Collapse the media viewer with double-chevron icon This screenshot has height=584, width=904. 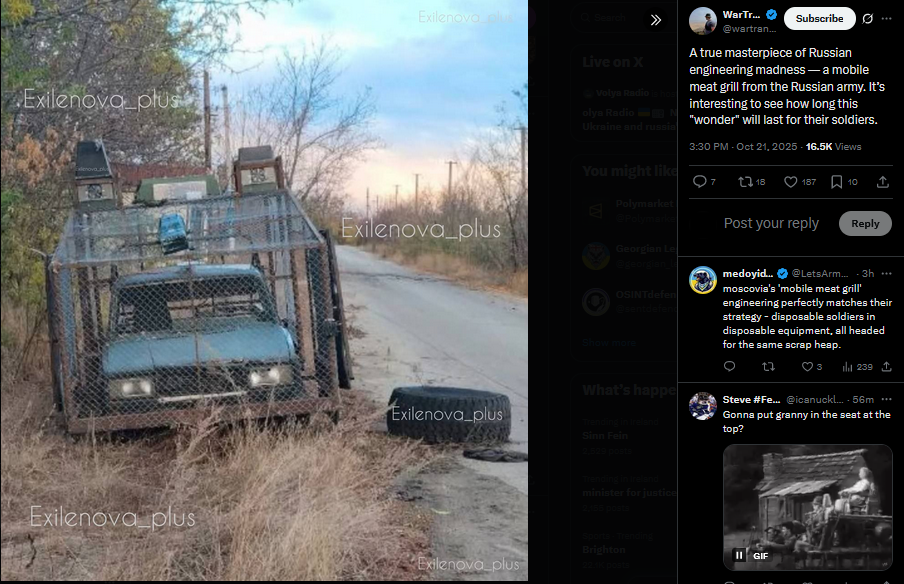point(656,20)
